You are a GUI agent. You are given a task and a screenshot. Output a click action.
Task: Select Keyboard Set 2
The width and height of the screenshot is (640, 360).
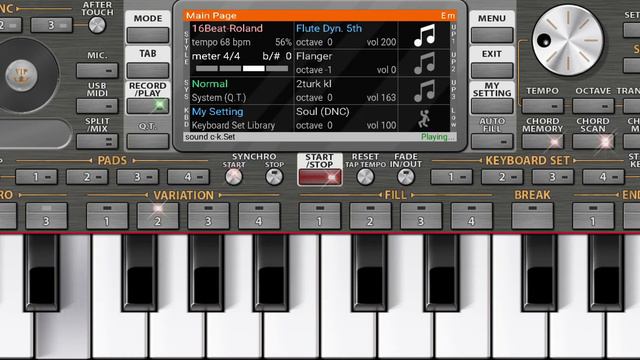click(x=502, y=177)
